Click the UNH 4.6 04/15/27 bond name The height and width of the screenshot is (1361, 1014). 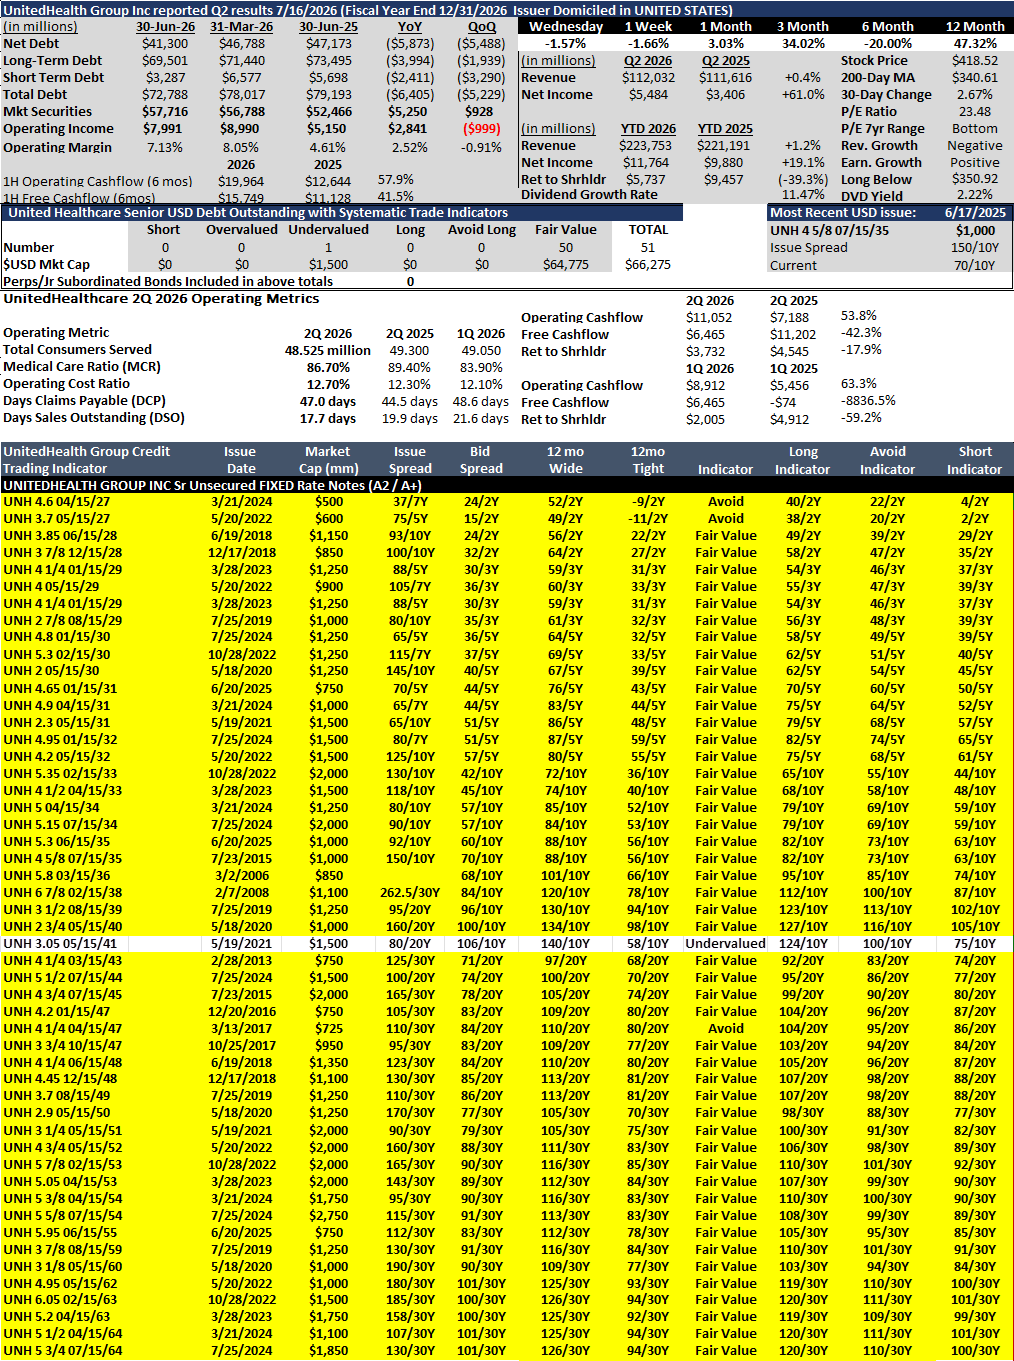tap(57, 501)
